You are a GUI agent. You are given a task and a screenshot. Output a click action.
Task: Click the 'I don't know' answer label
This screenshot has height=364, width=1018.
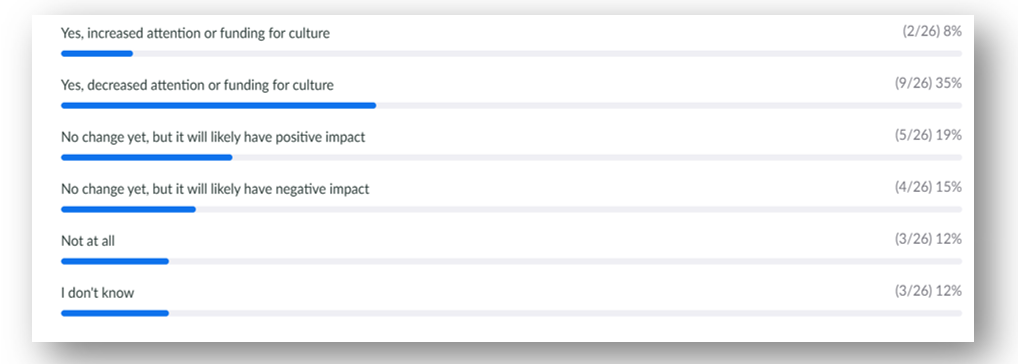[x=97, y=293]
